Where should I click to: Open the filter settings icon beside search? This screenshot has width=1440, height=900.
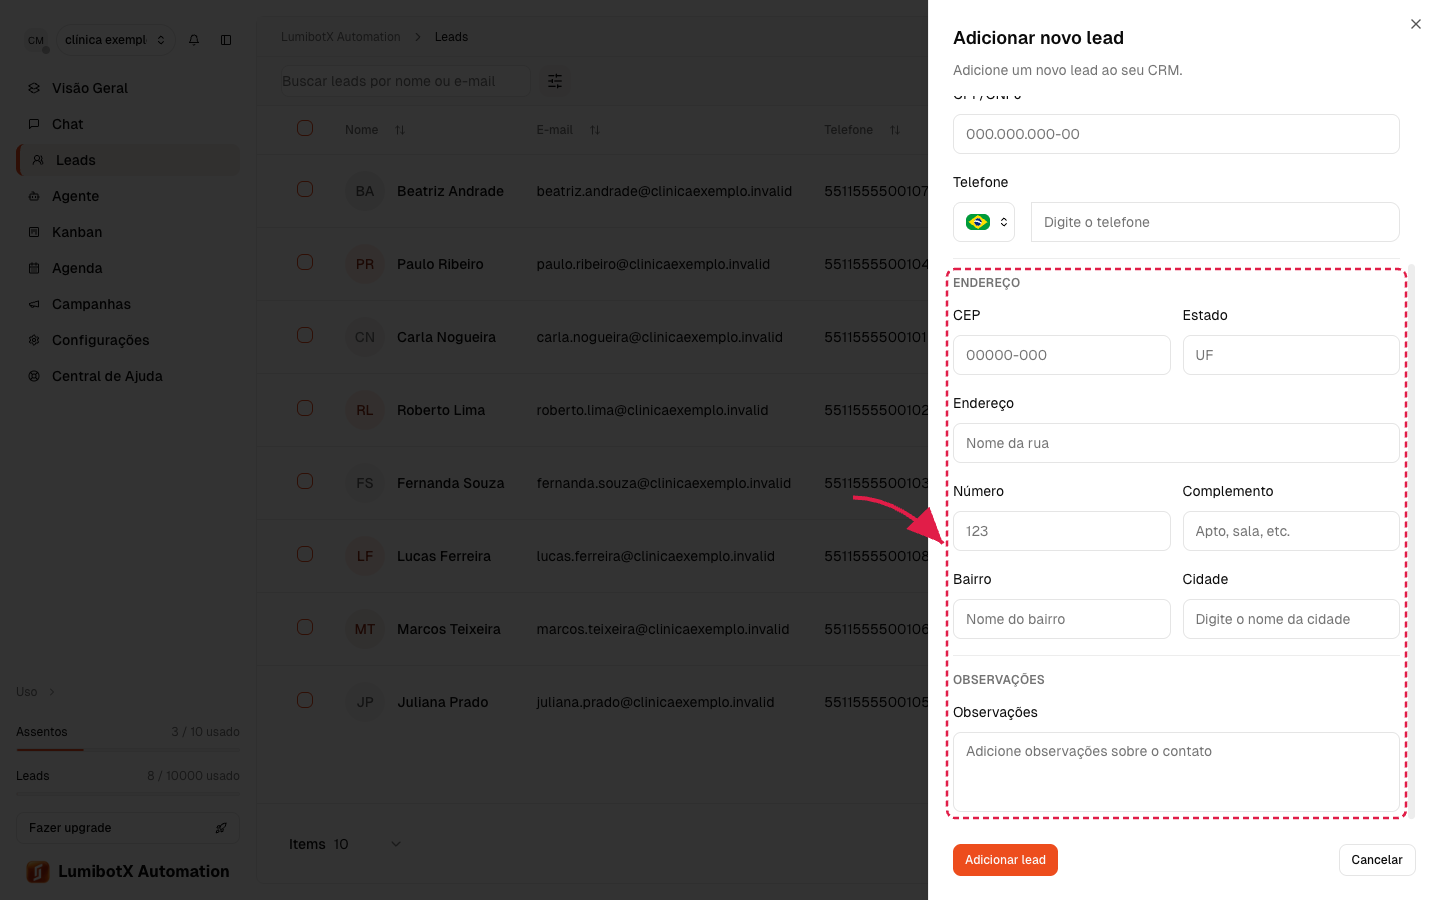tap(555, 81)
